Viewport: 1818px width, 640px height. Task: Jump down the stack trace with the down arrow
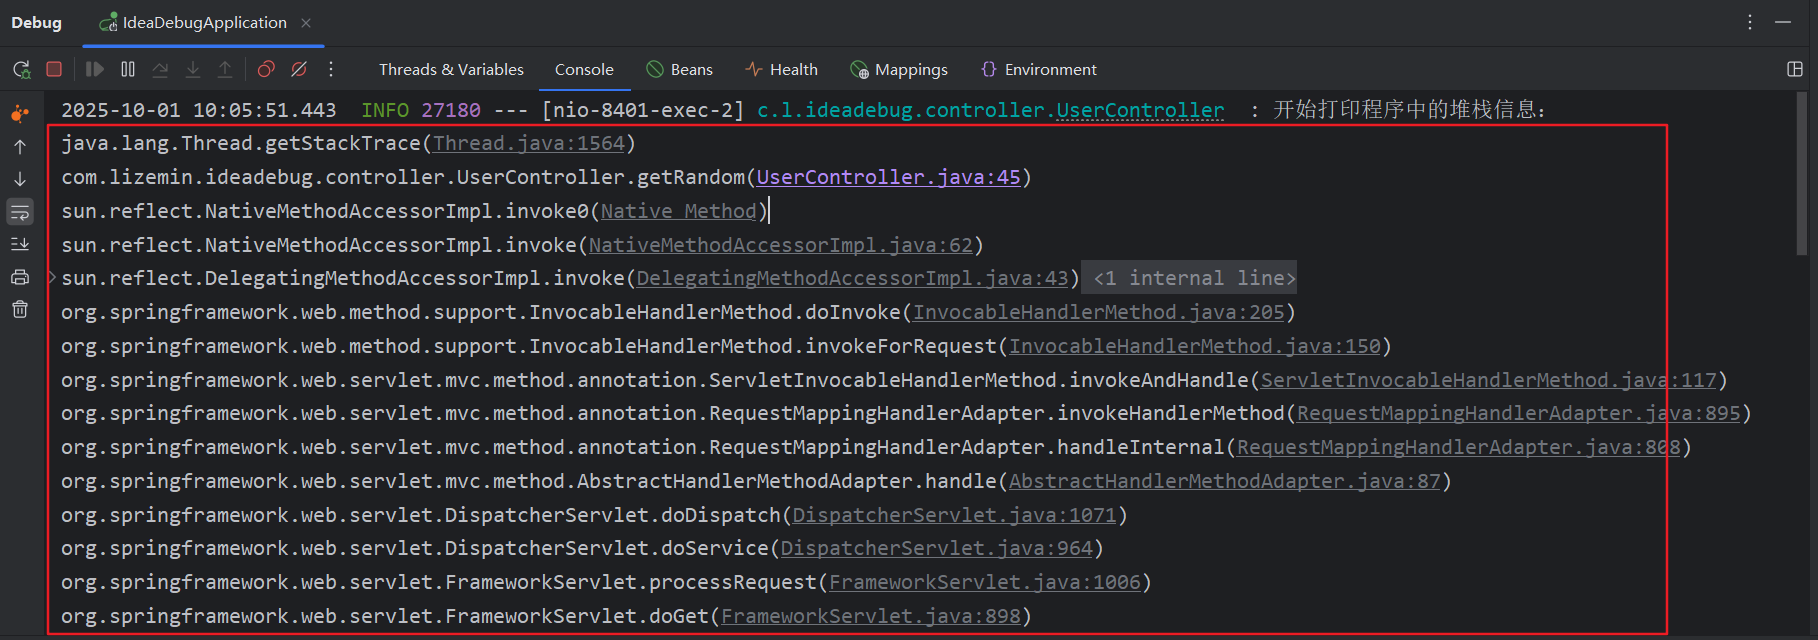20,179
